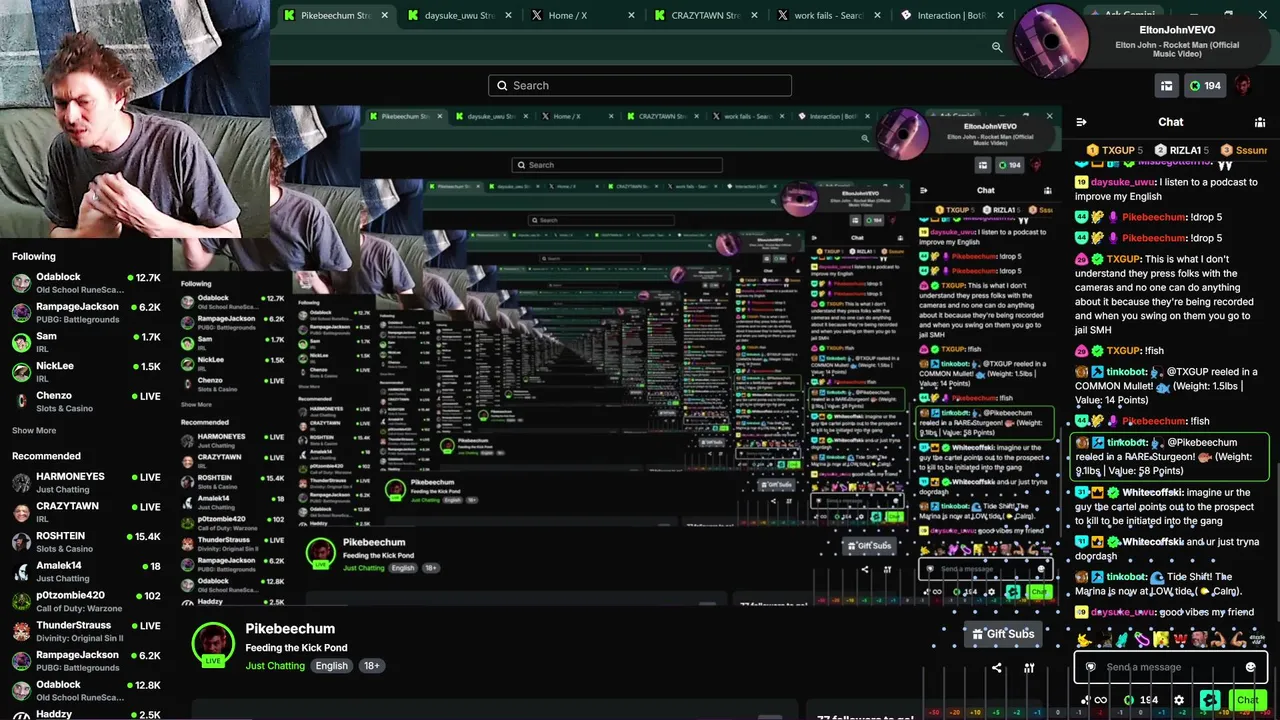The image size is (1280, 720).
Task: Close the Pikebeechum browser tab
Action: [x=385, y=15]
